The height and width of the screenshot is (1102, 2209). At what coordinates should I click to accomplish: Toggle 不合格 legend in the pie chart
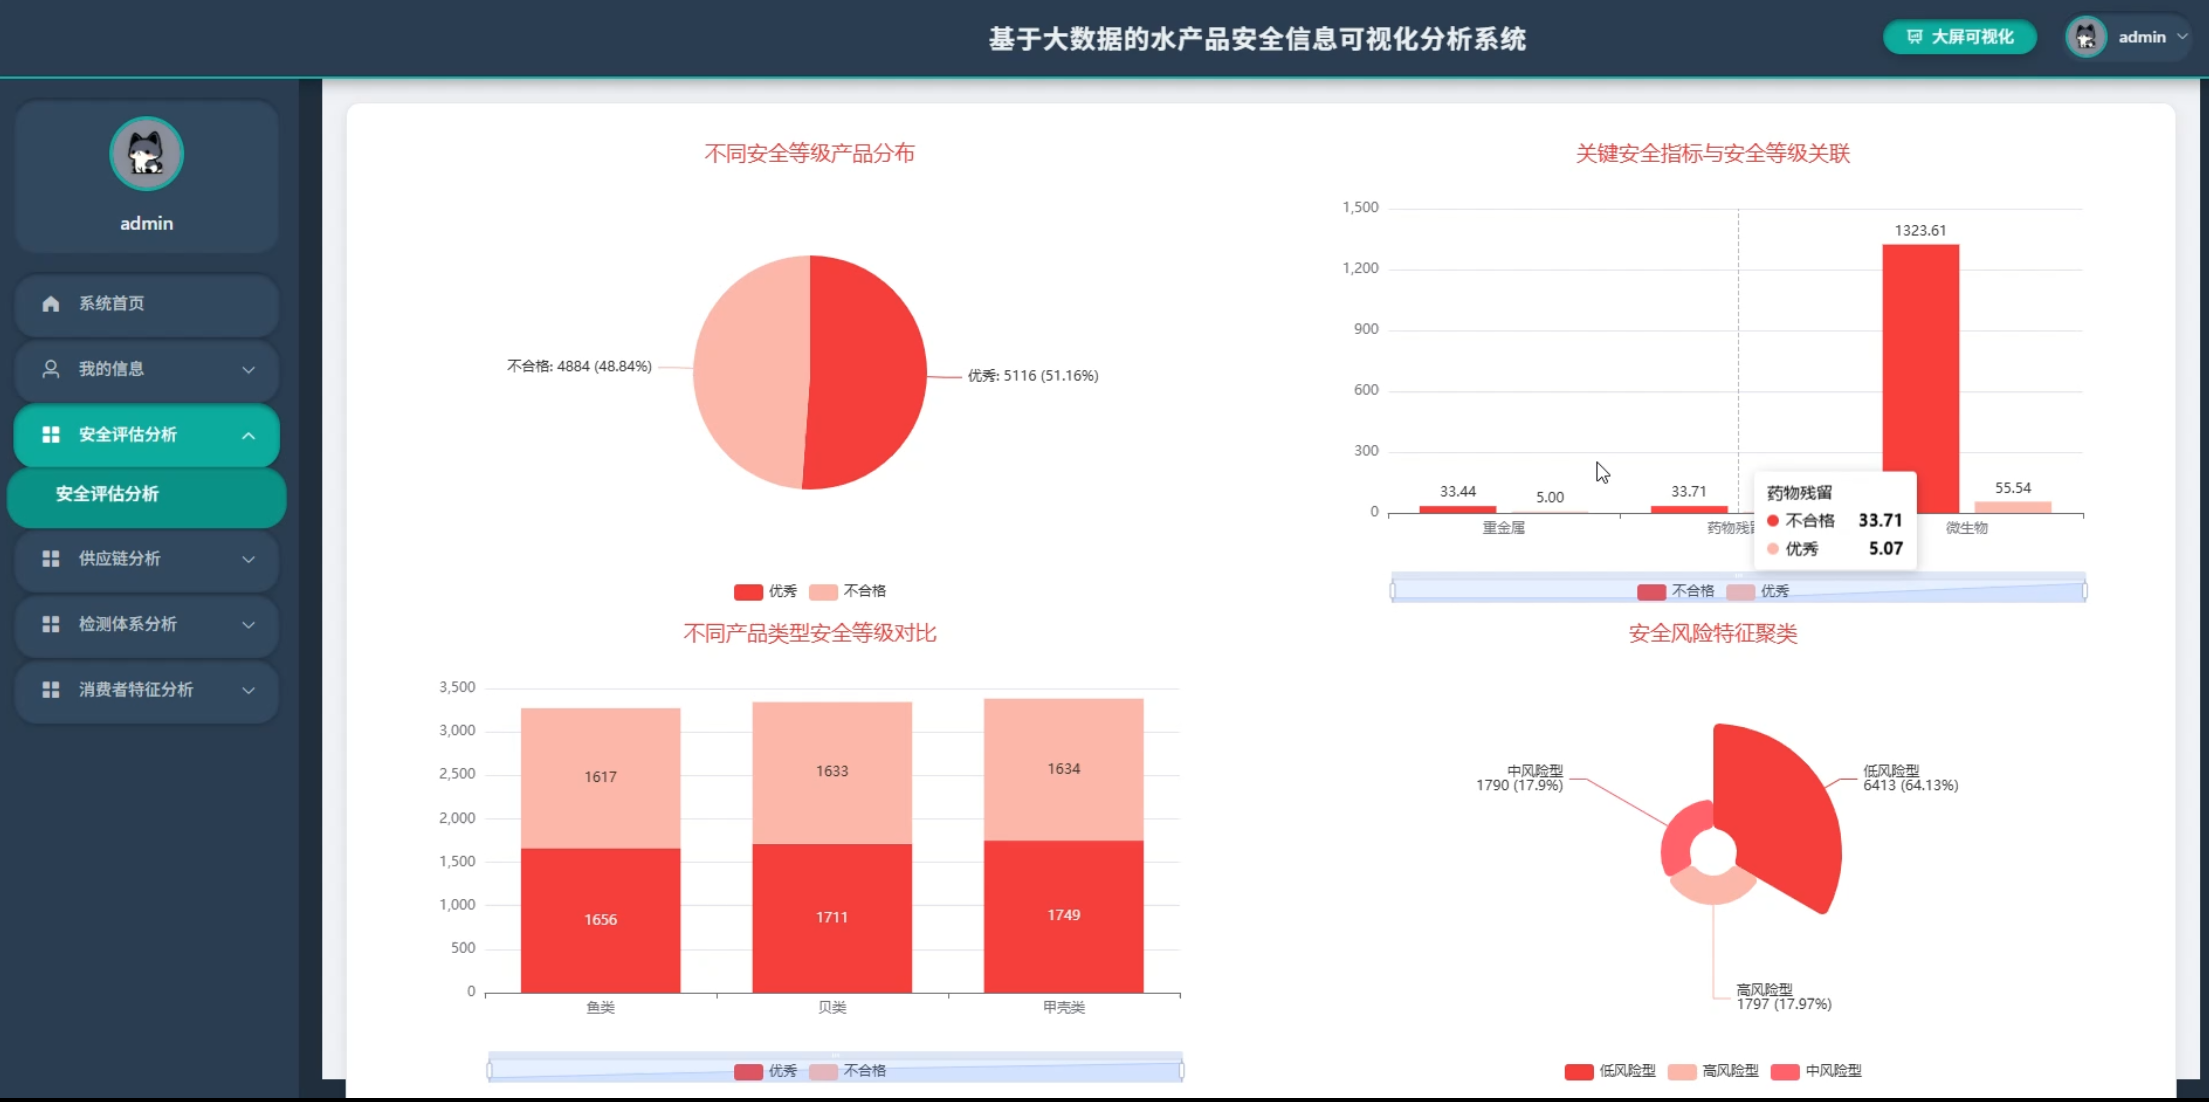tap(848, 591)
